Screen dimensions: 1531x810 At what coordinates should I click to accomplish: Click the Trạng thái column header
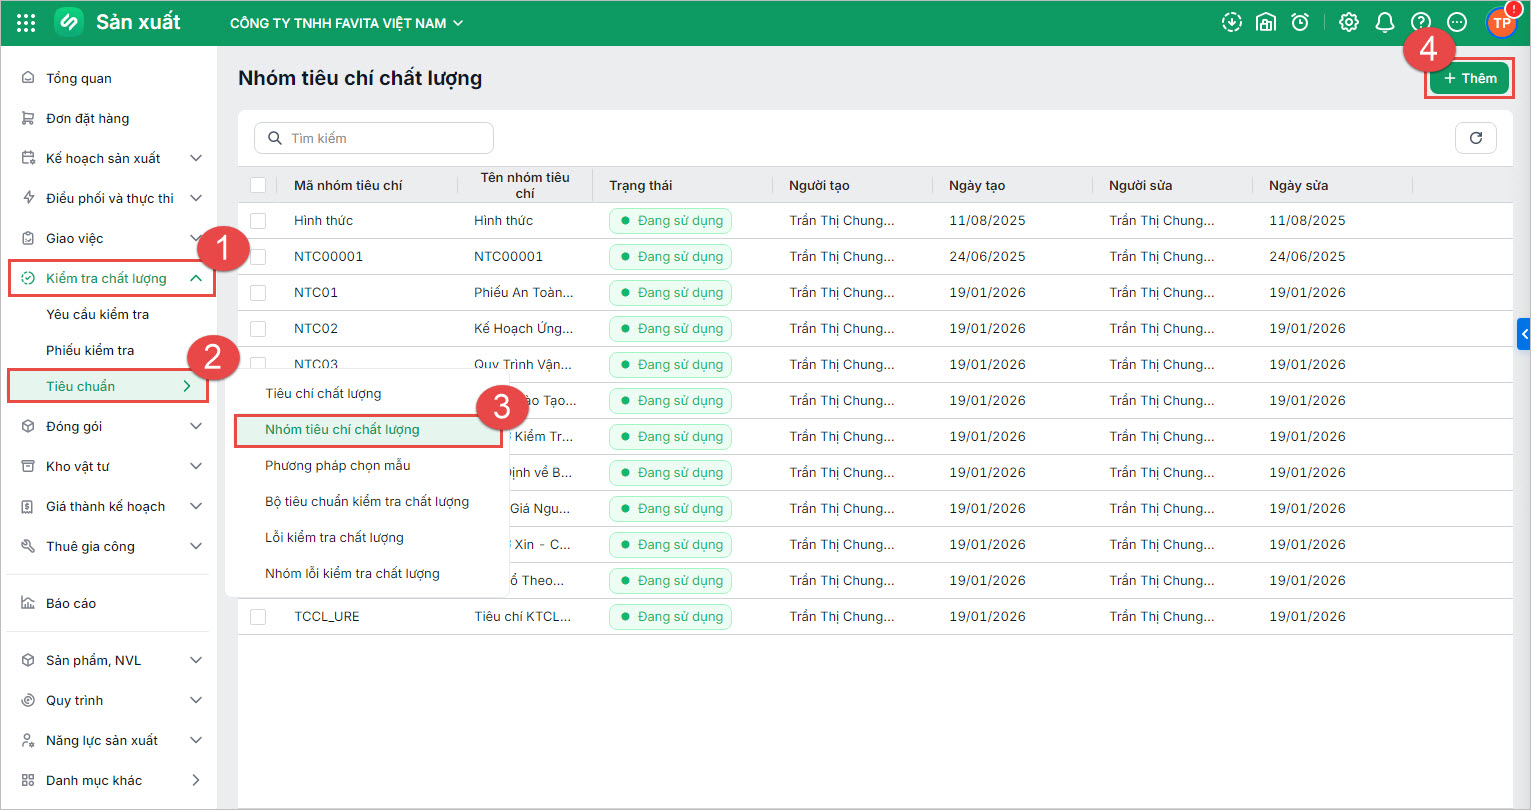tap(641, 185)
